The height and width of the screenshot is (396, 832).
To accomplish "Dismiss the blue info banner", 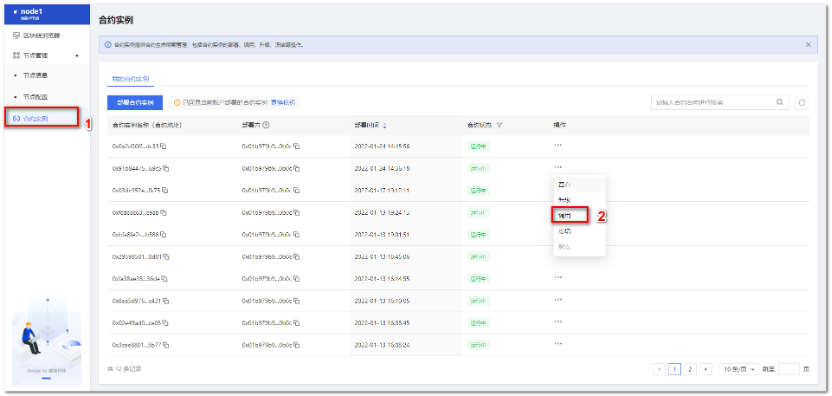I will coord(808,45).
